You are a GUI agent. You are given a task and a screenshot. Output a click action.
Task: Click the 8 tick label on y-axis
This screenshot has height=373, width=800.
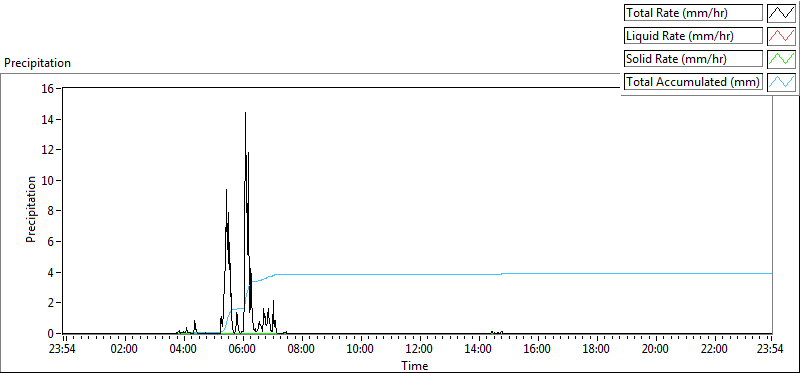[51, 211]
